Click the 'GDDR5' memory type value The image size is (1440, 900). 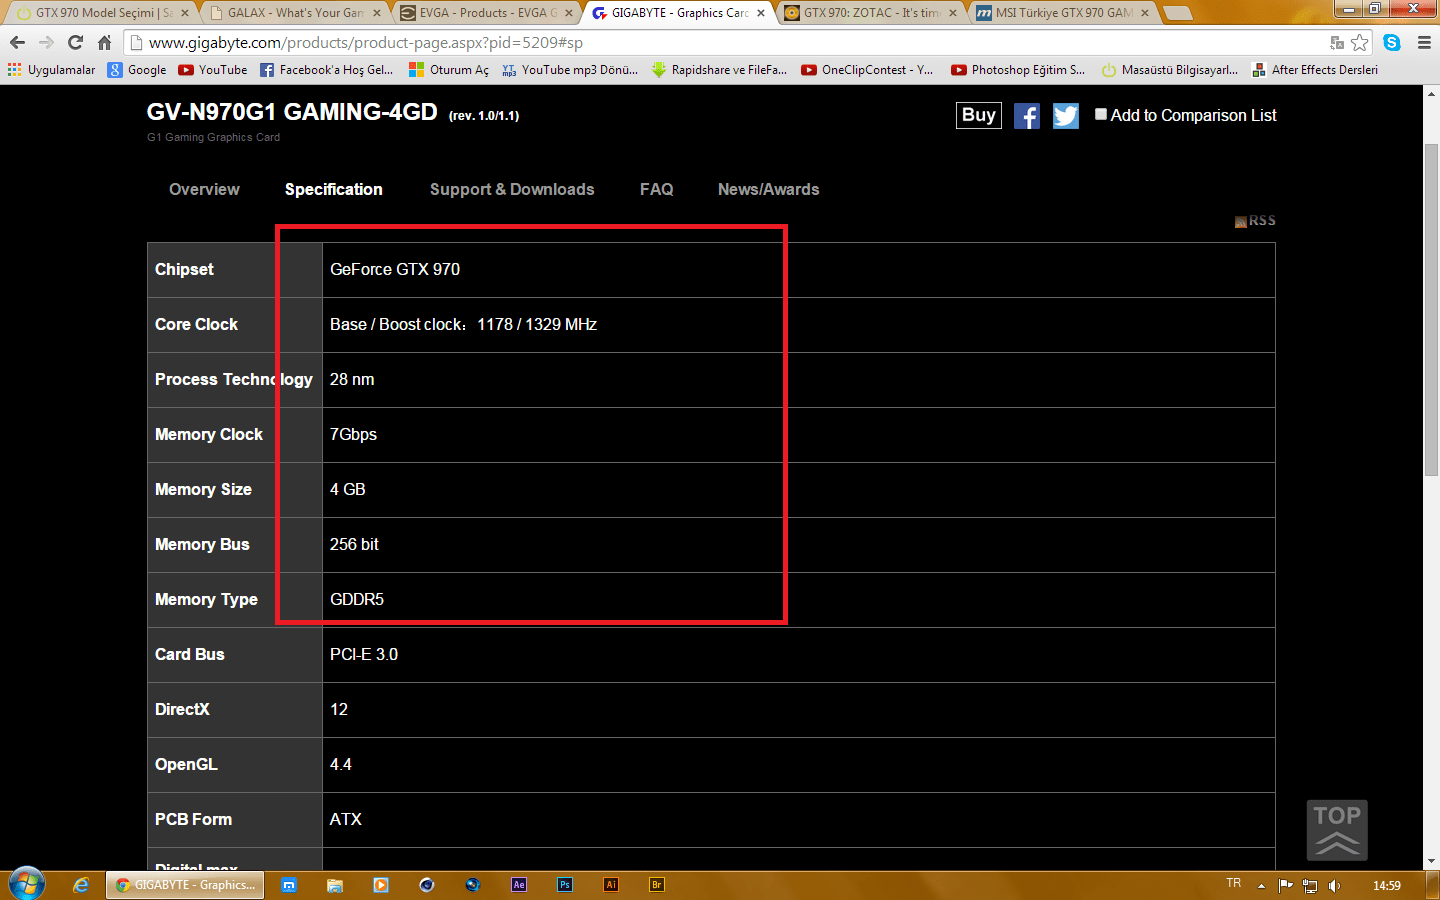pos(357,600)
